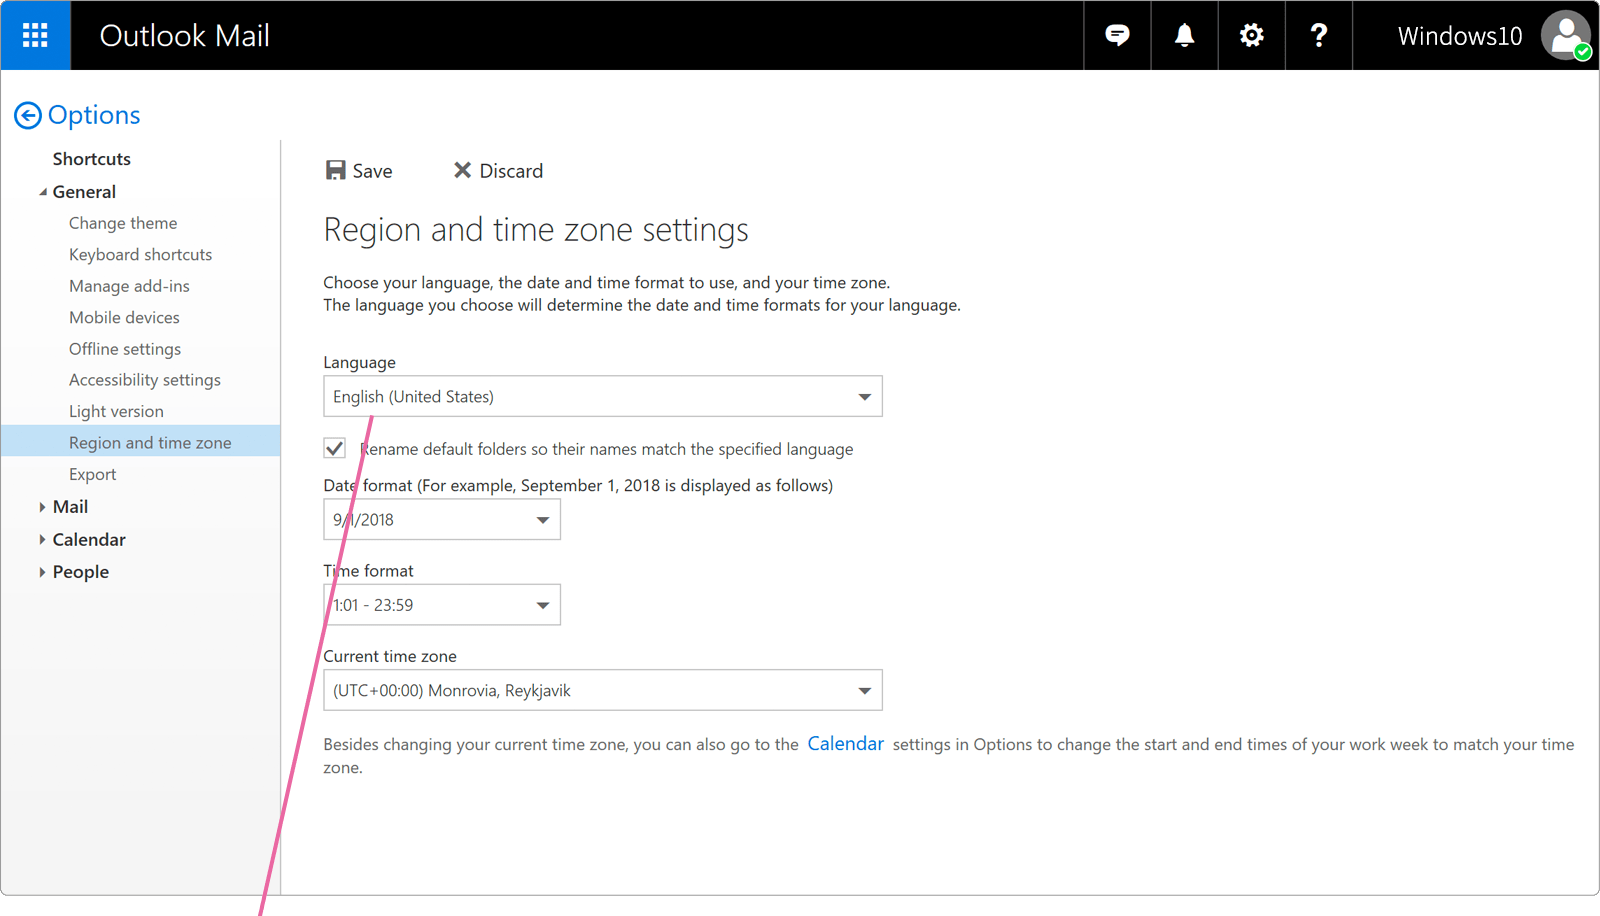
Task: Select Light version option
Action: pyautogui.click(x=116, y=411)
